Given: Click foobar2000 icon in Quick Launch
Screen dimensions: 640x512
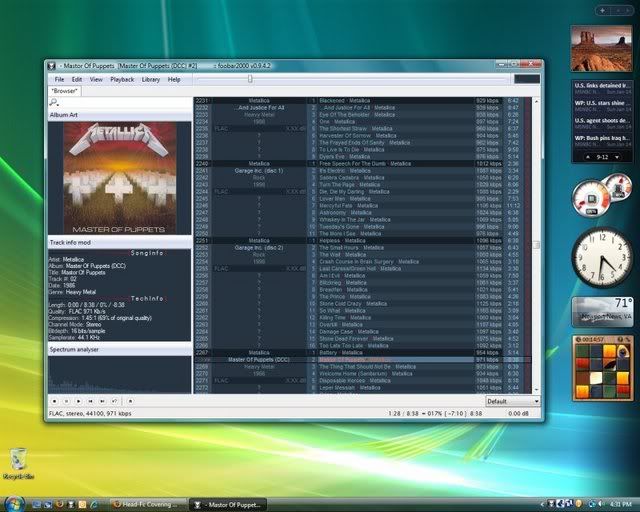Looking at the screenshot, I should pyautogui.click(x=71, y=504).
